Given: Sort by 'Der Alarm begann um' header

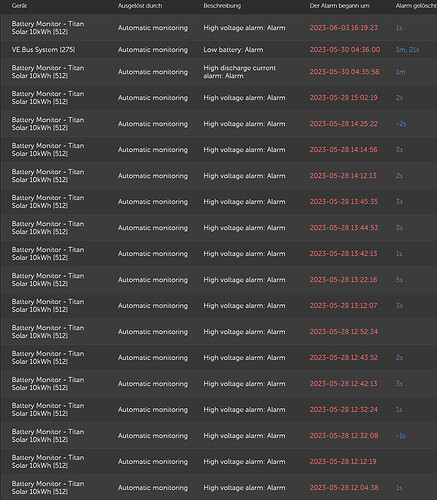Looking at the screenshot, I should click(339, 6).
